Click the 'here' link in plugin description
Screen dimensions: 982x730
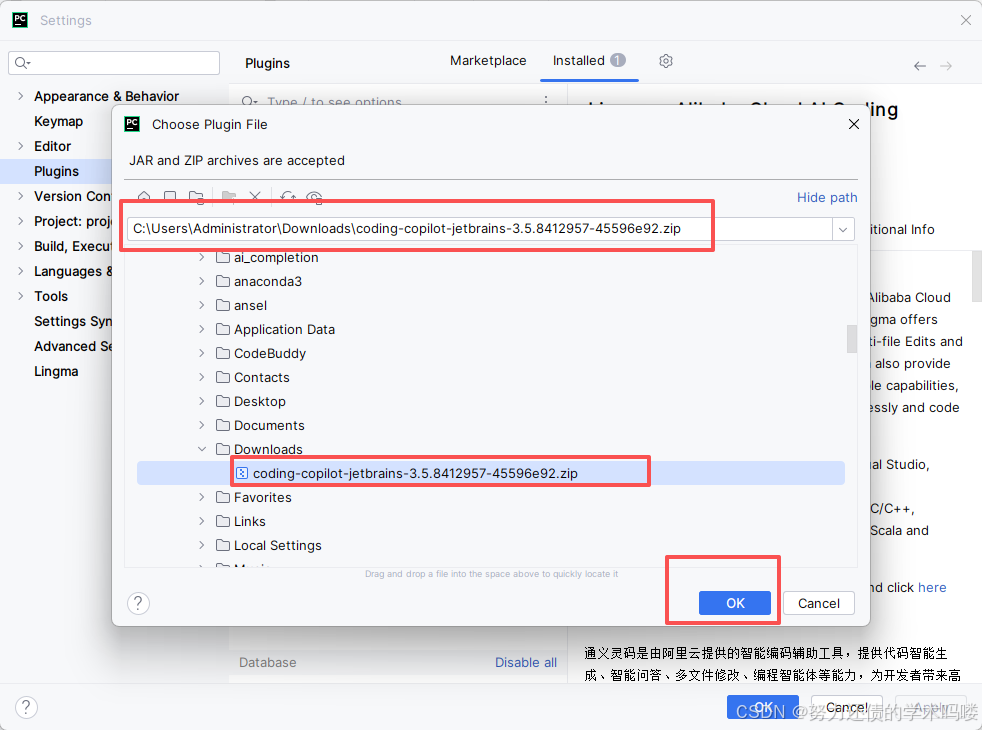[932, 587]
